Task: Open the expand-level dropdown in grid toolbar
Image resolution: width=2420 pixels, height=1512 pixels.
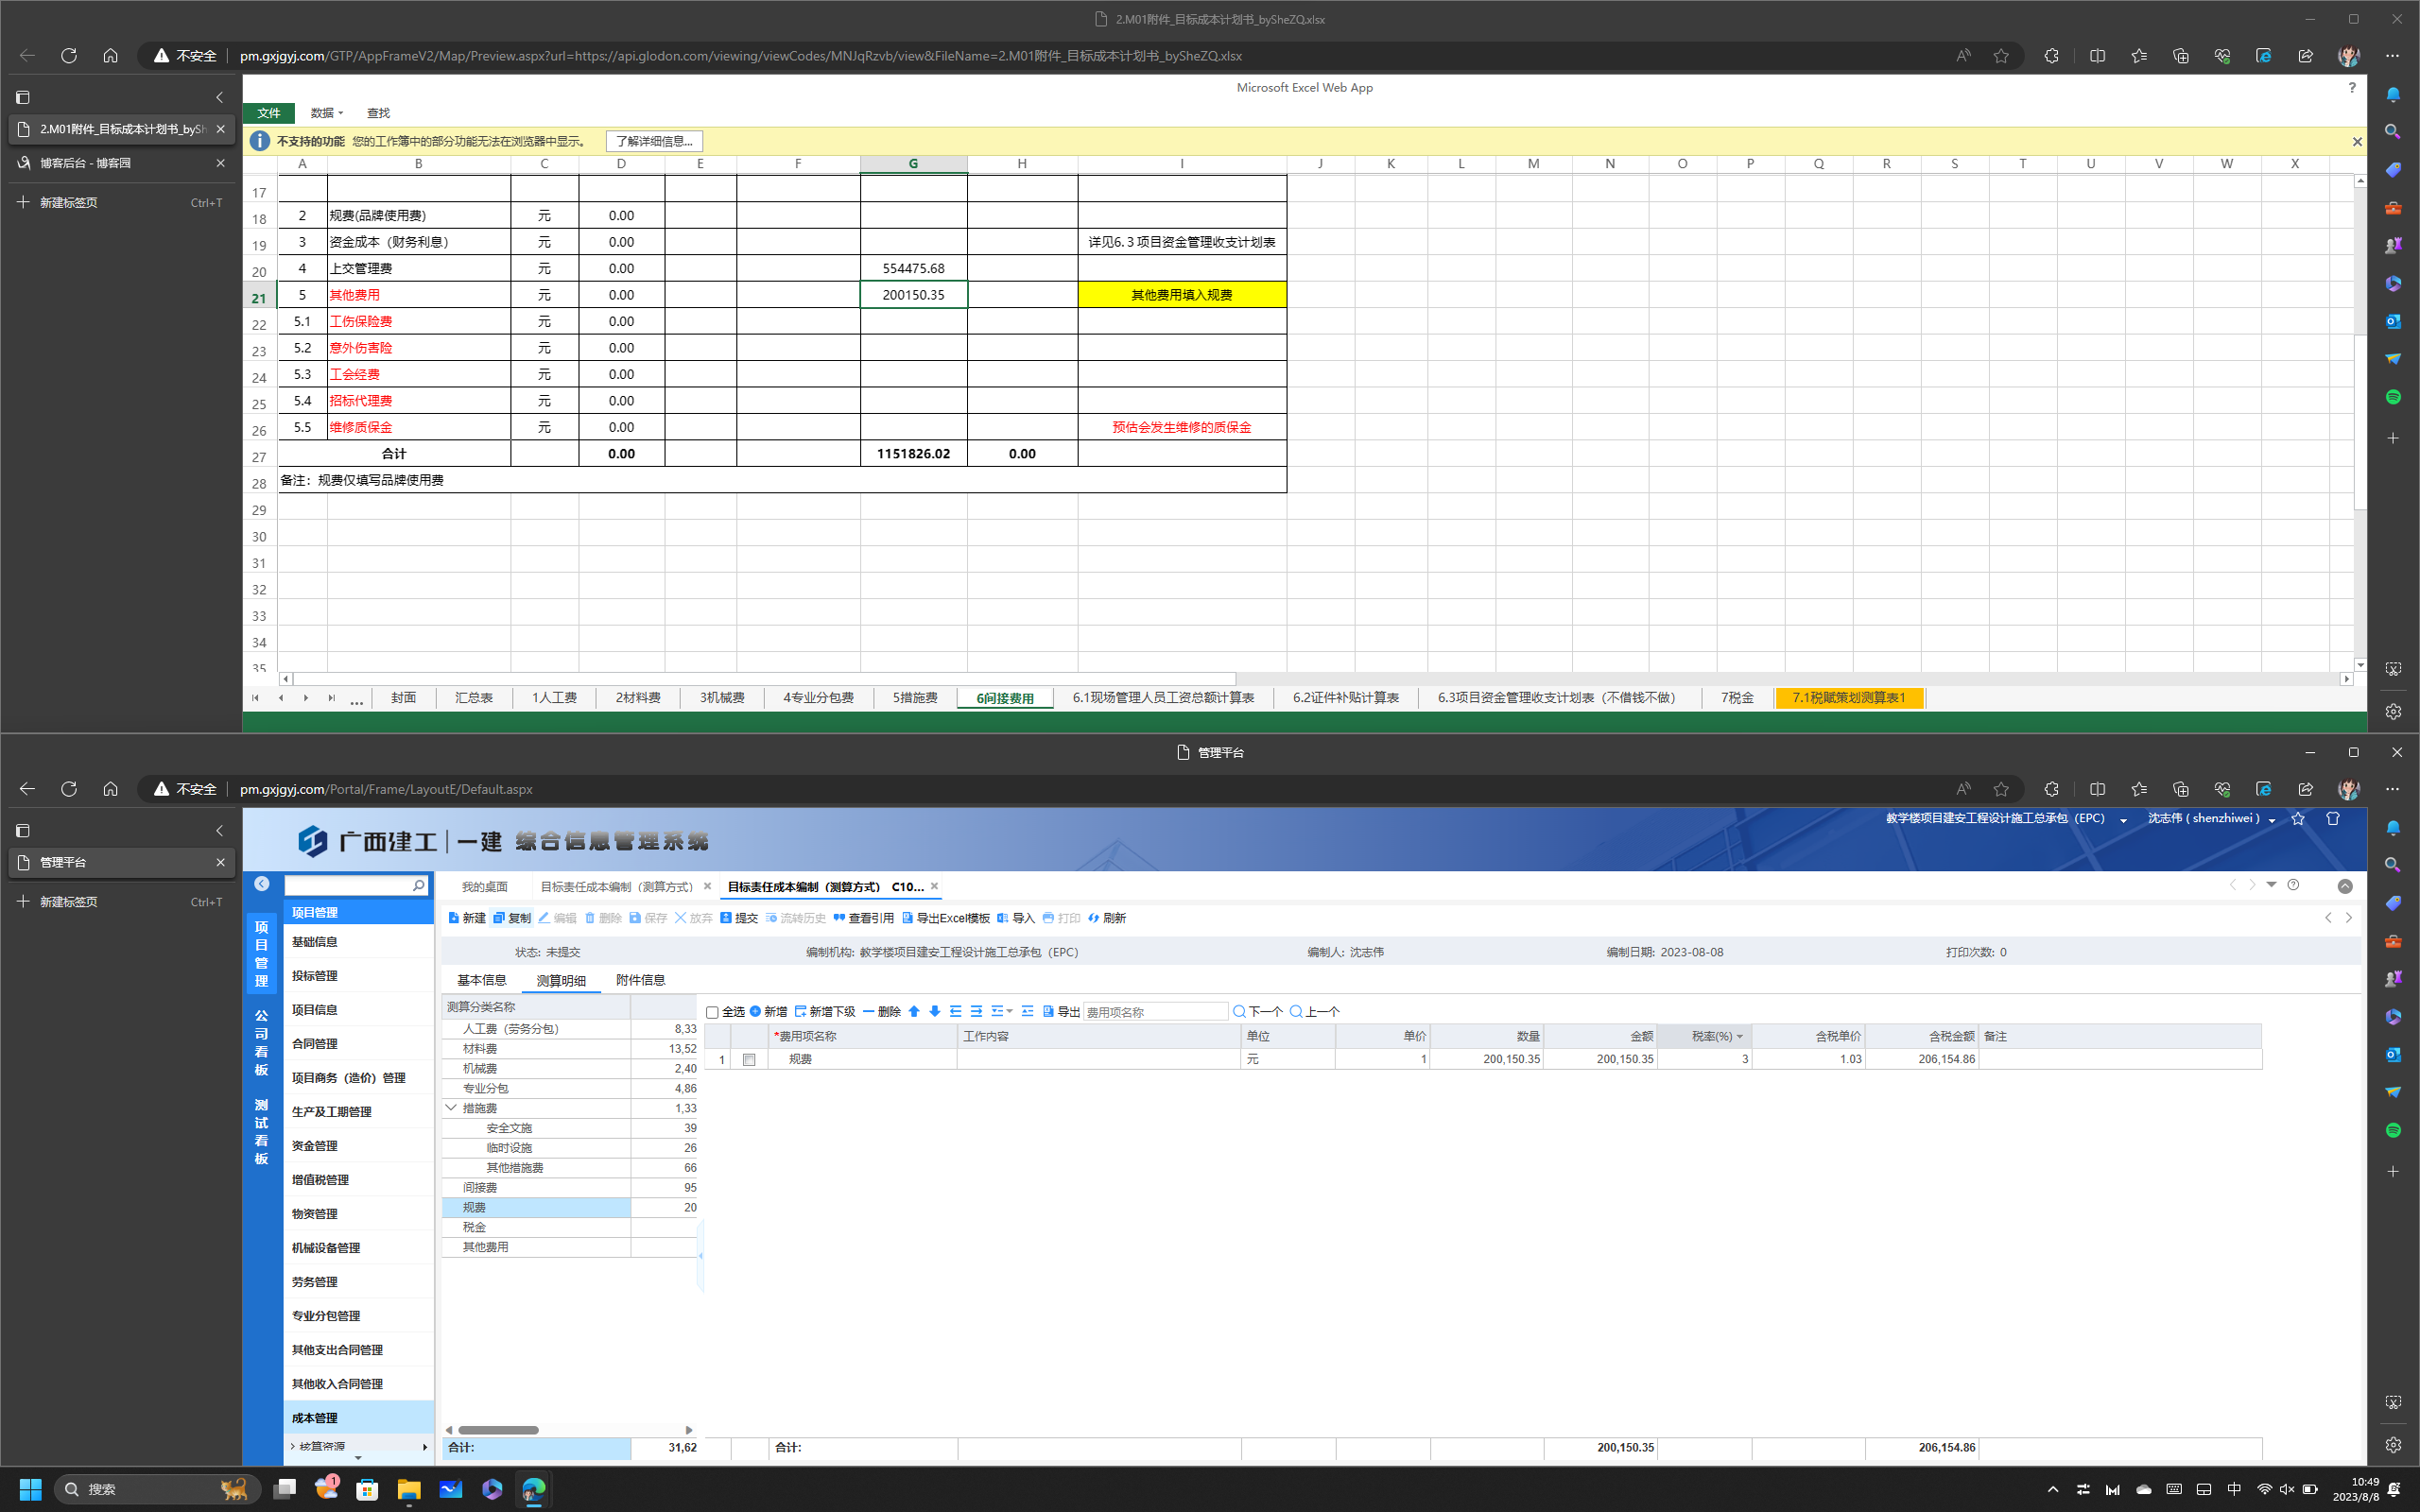Action: coord(1002,1012)
